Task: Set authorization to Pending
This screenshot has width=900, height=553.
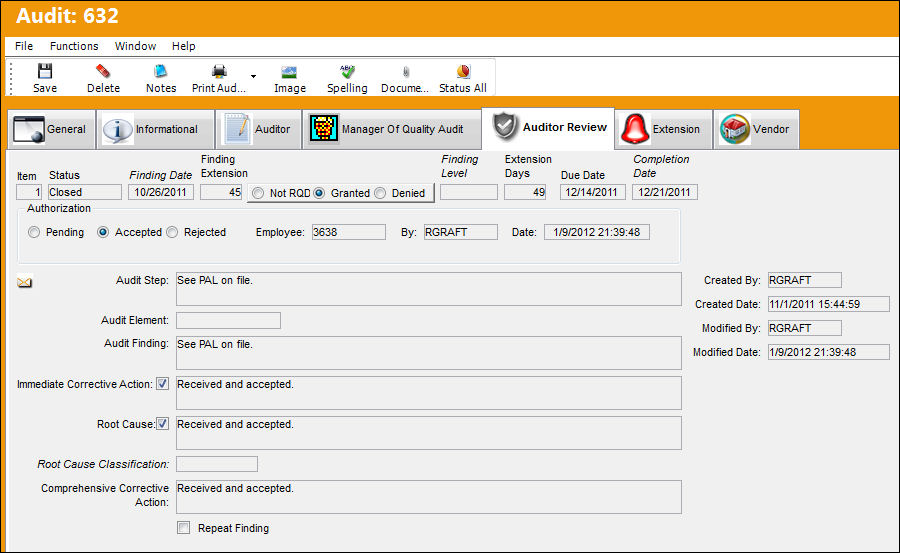Action: click(x=34, y=232)
